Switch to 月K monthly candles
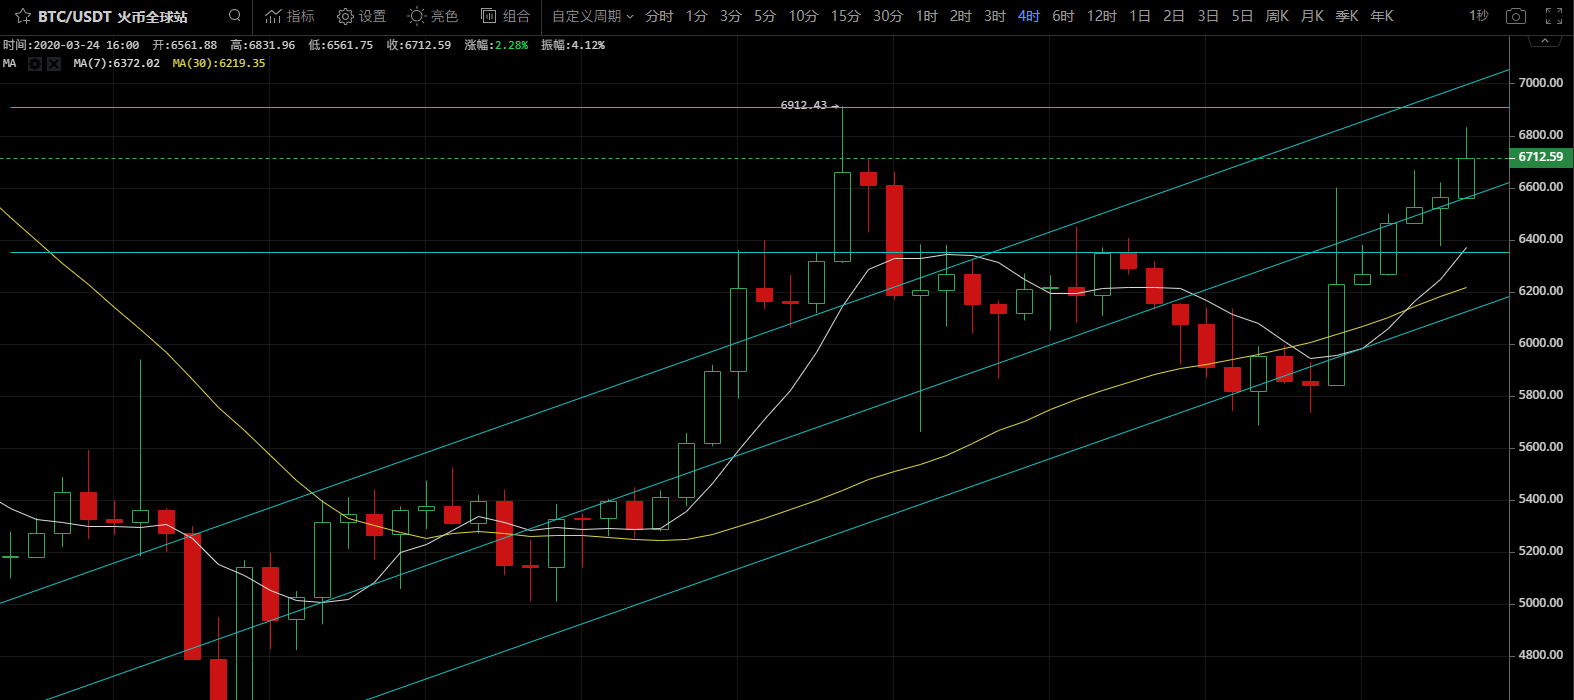The height and width of the screenshot is (700, 1574). pos(1312,16)
